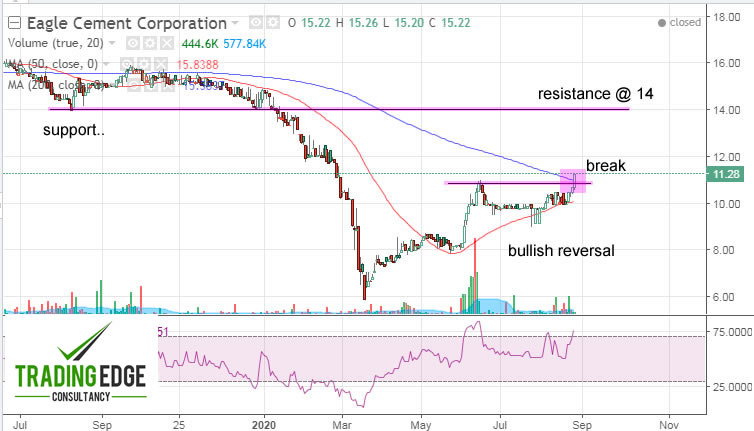Remove the Volume indicator with its X

167,44
